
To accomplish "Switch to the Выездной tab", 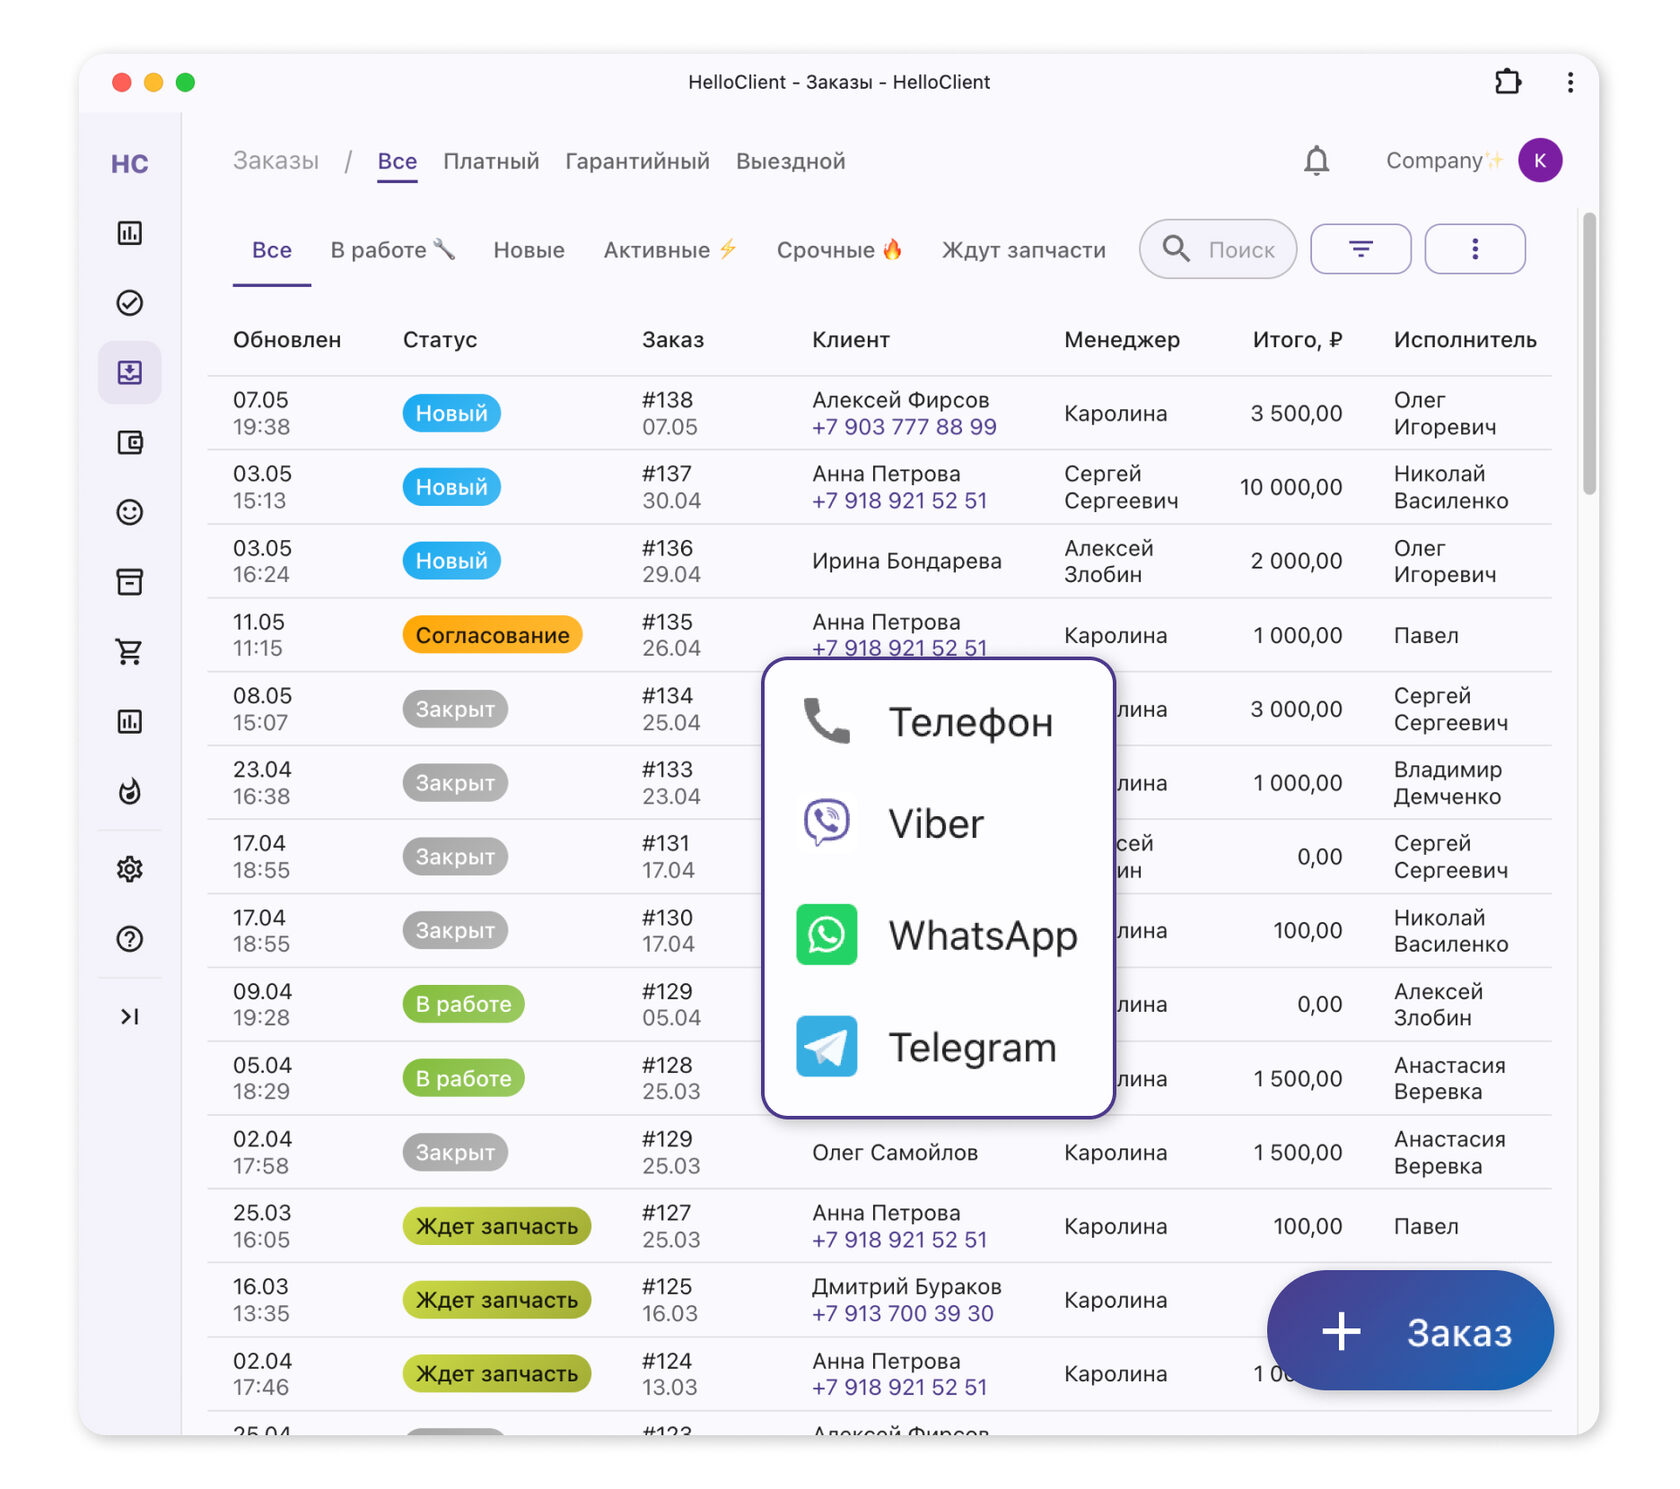I will coord(791,162).
